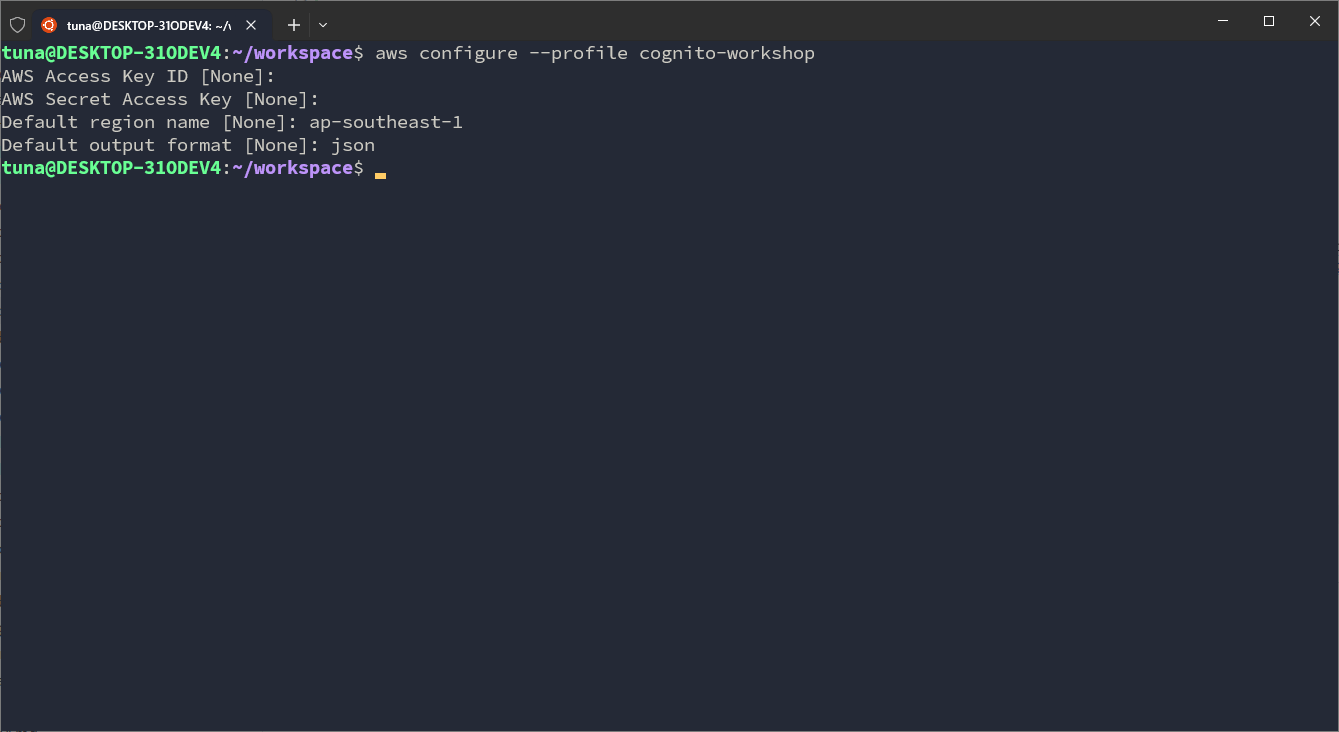The image size is (1339, 732).
Task: Click the shield icon in the title bar
Action: click(x=17, y=25)
